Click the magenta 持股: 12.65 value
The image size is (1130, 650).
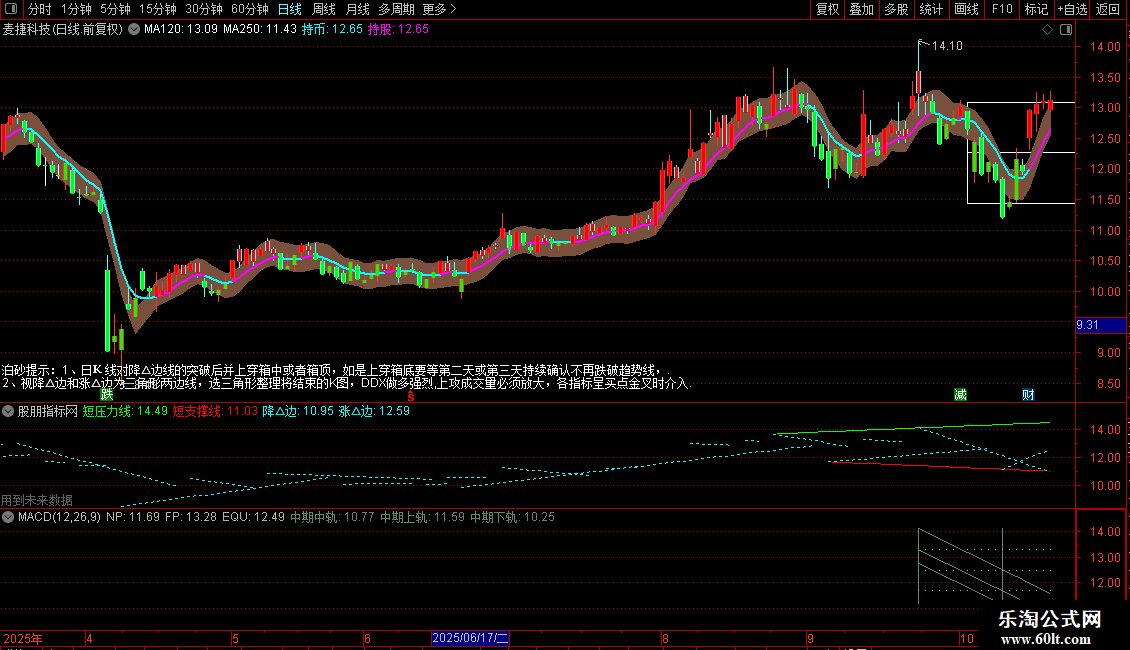tap(399, 30)
